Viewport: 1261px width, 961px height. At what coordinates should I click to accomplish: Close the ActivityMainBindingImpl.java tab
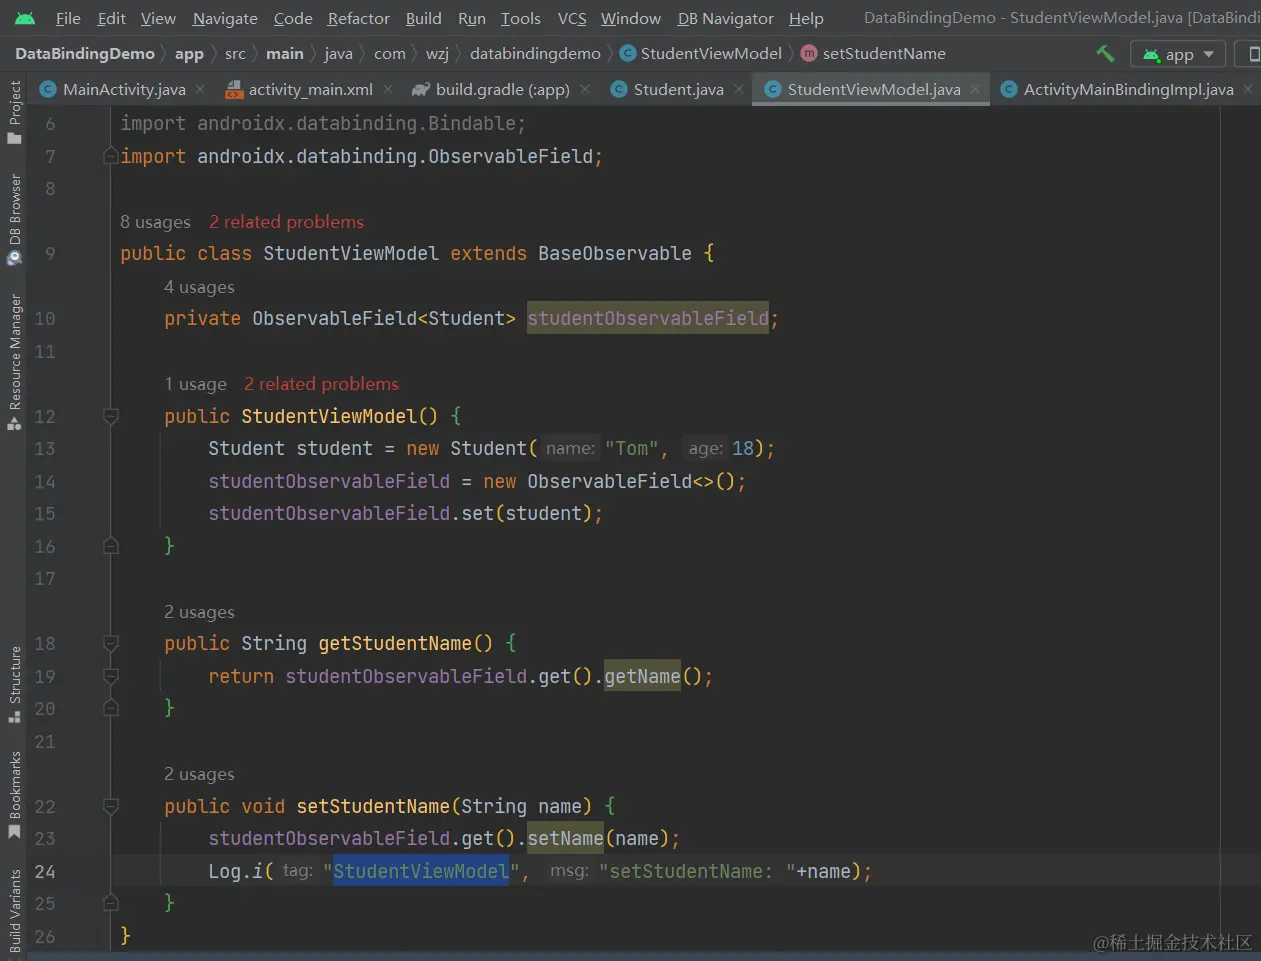(1248, 89)
